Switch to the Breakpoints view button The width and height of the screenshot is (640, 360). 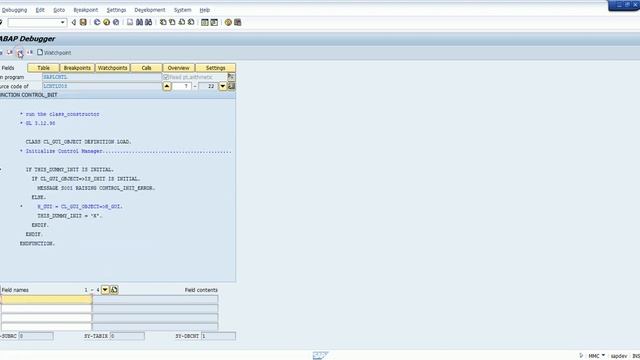point(77,68)
